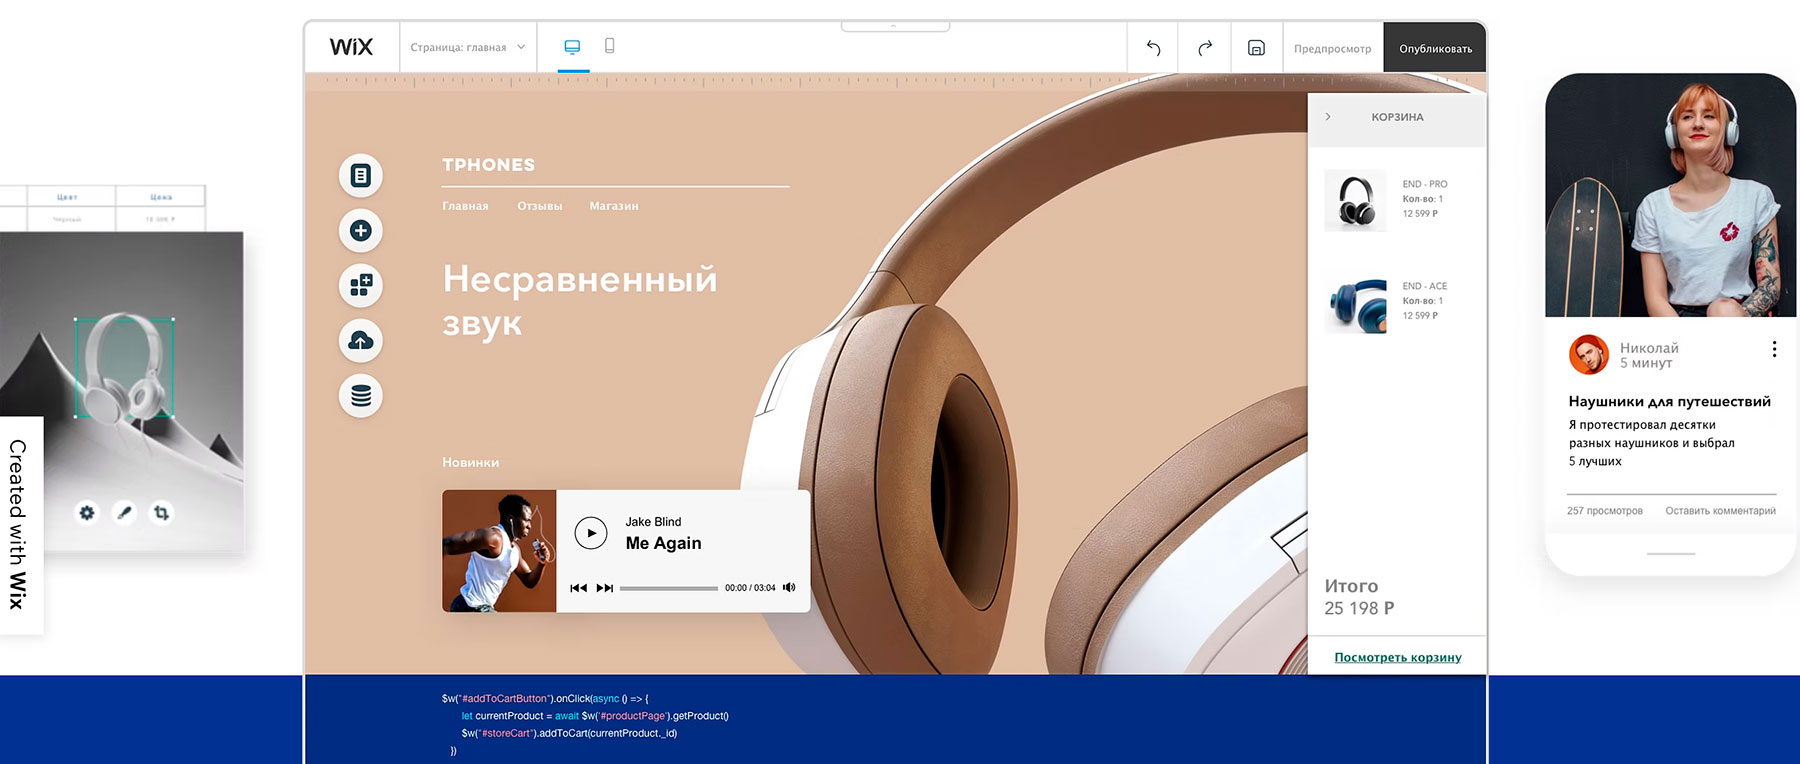Switch to mobile view mode
1800x764 pixels.
610,46
